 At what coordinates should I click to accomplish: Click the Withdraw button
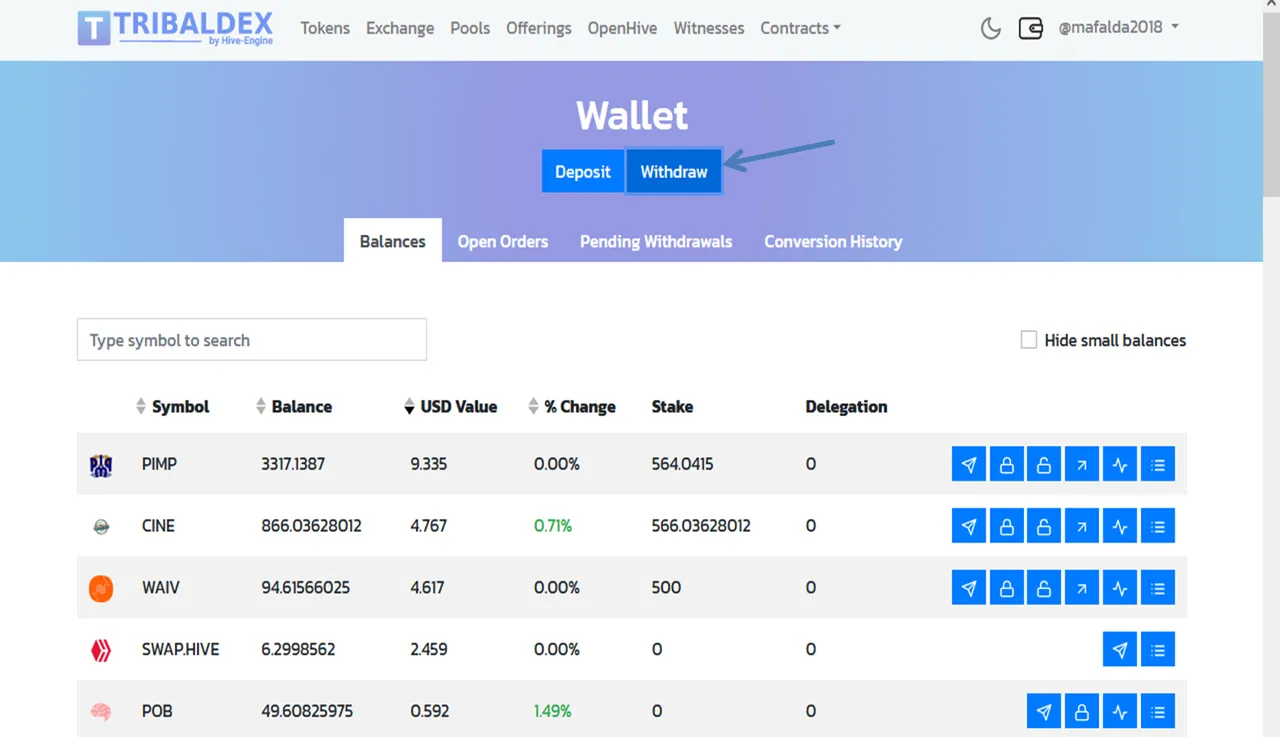coord(674,172)
